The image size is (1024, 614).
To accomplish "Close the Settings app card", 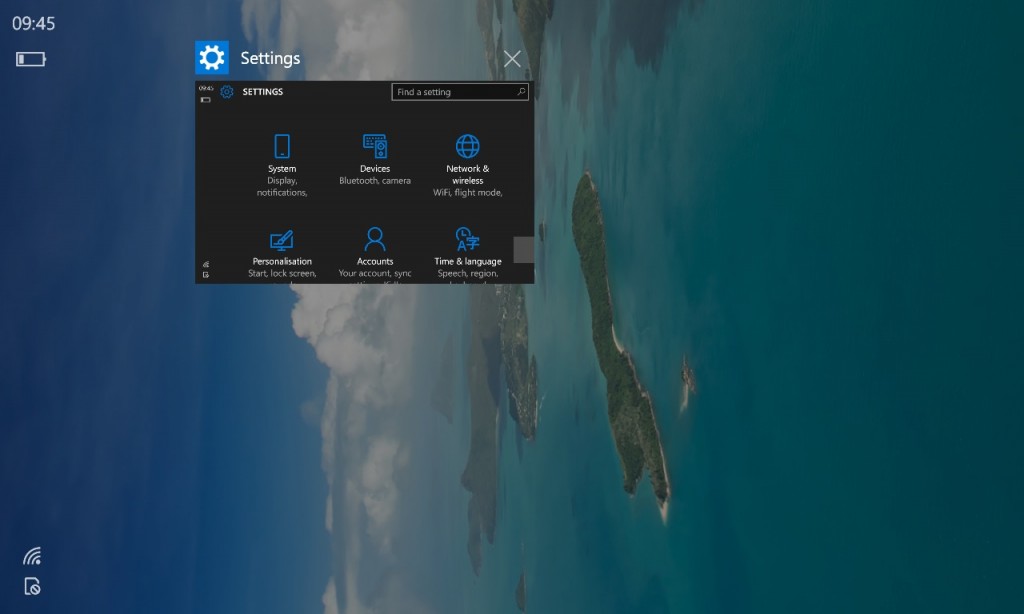I will (512, 59).
